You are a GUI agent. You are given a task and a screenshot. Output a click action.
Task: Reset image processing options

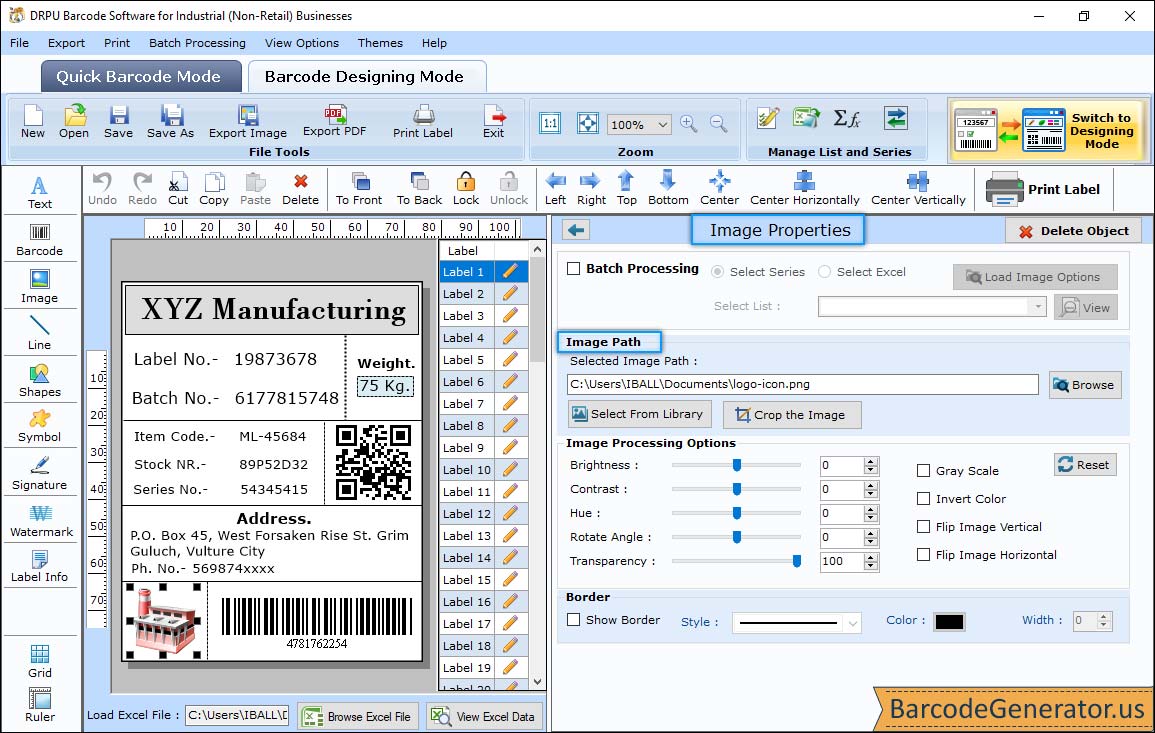point(1085,465)
